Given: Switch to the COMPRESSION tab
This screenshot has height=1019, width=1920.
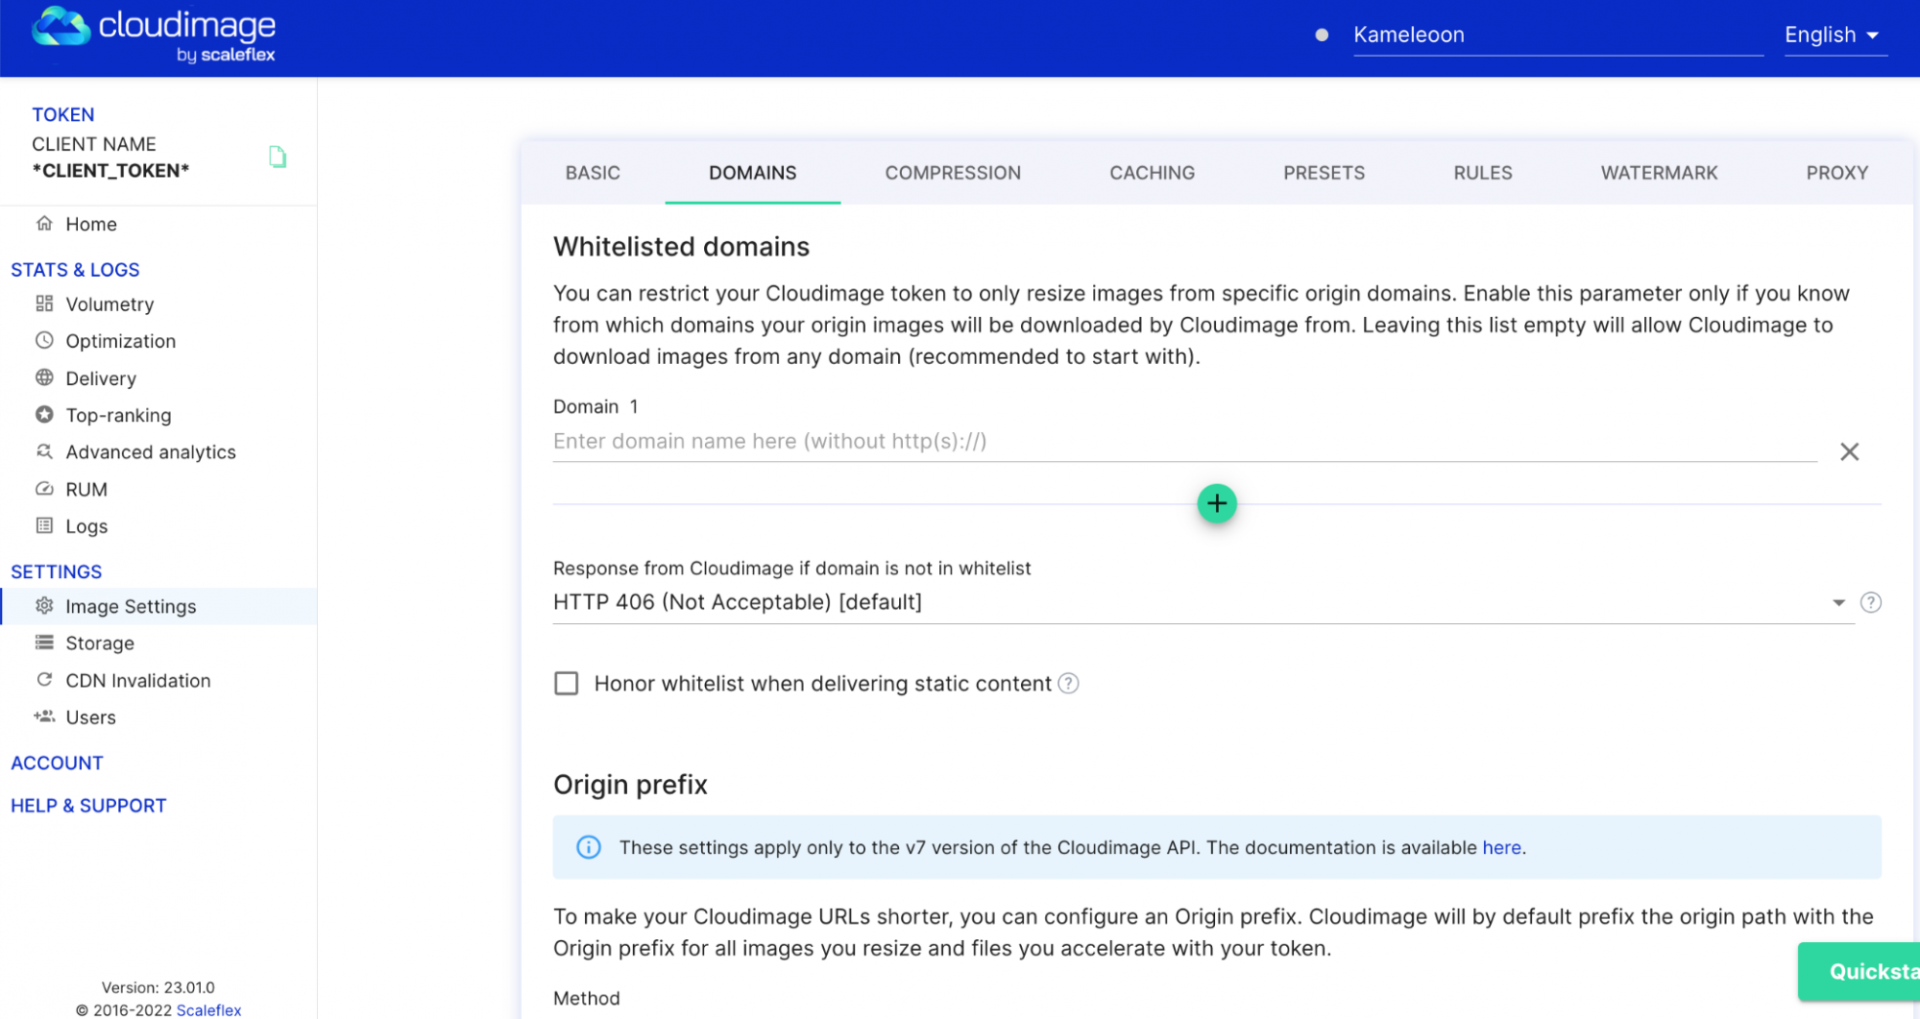Looking at the screenshot, I should click(952, 173).
